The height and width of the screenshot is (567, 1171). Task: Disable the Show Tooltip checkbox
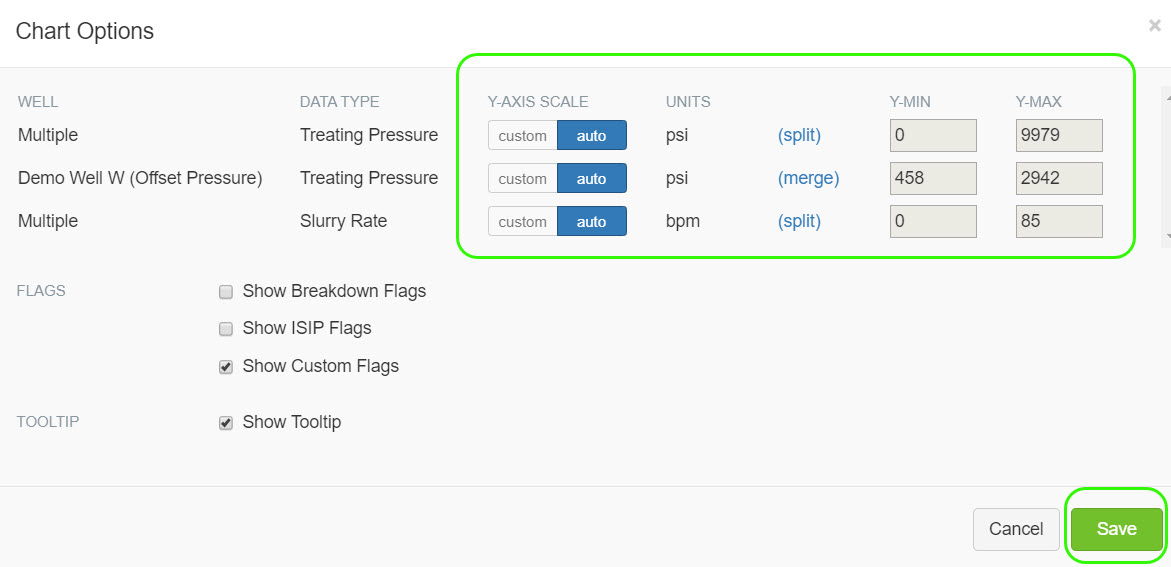click(226, 423)
